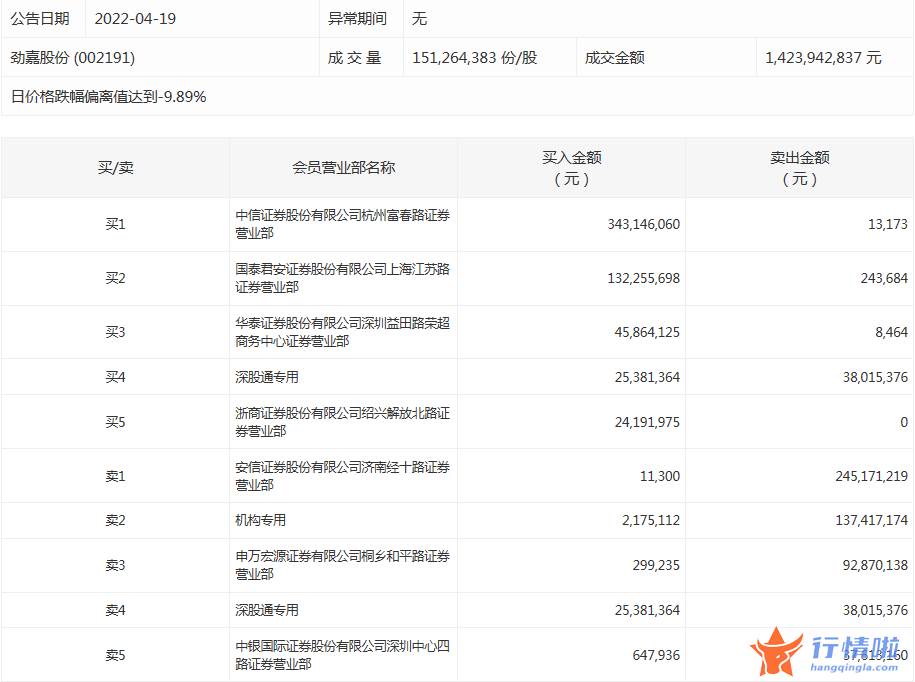Select buy amount 11,300
The width and height of the screenshot is (915, 682).
[660, 476]
